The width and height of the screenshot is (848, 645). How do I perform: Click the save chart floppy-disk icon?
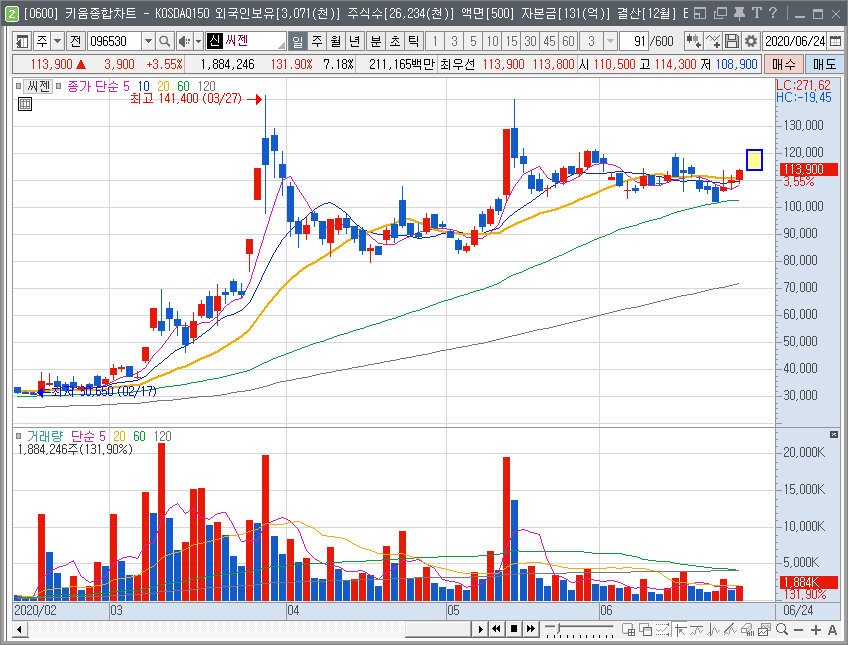(732, 41)
